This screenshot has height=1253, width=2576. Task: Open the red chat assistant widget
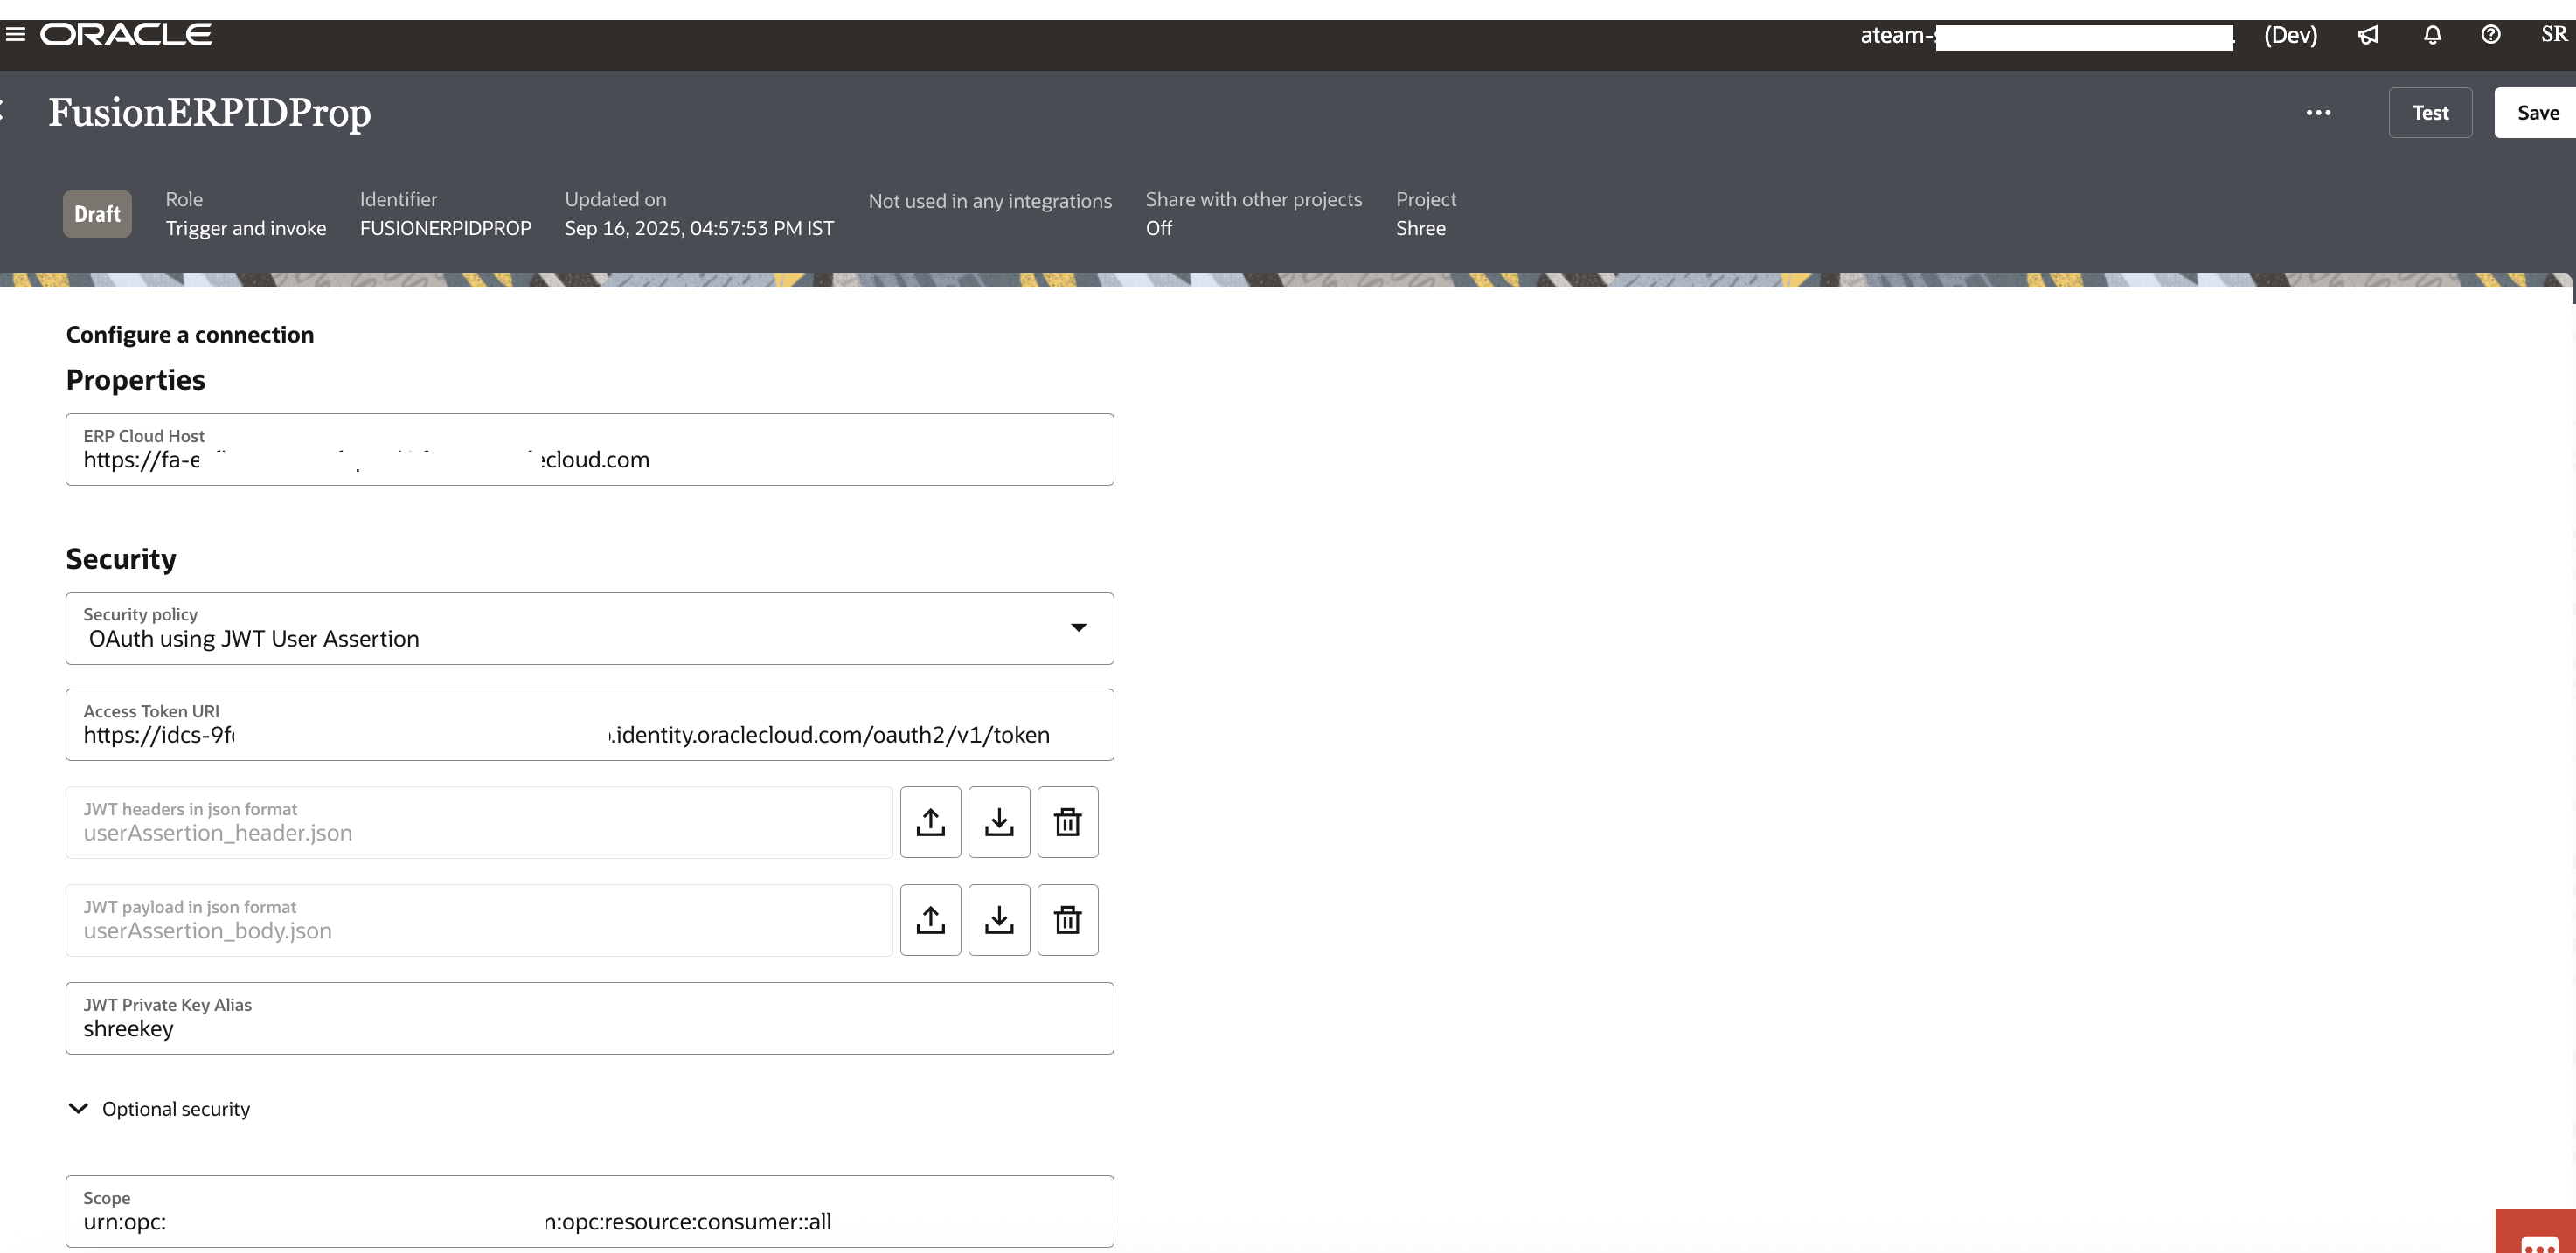tap(2538, 1235)
